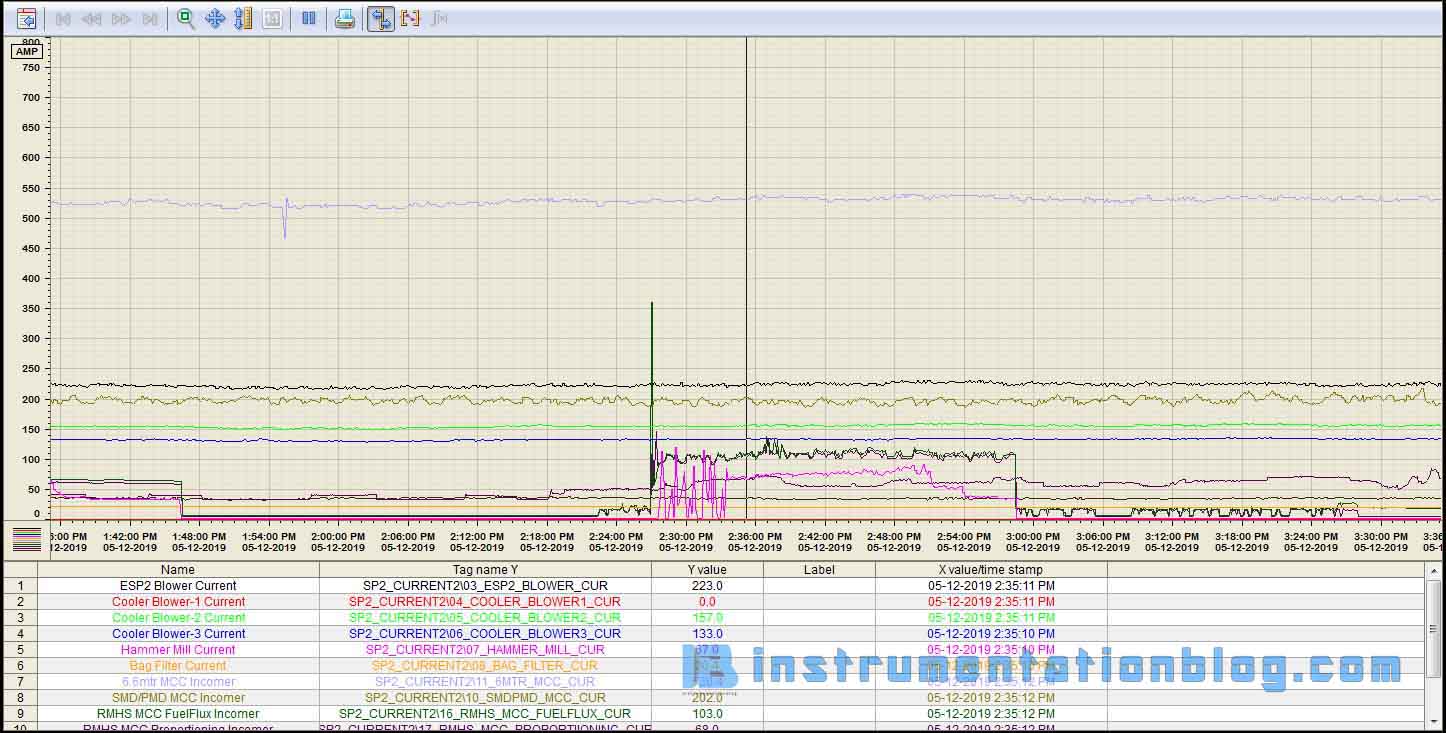Pause the trend update
The width and height of the screenshot is (1446, 733).
pos(309,19)
